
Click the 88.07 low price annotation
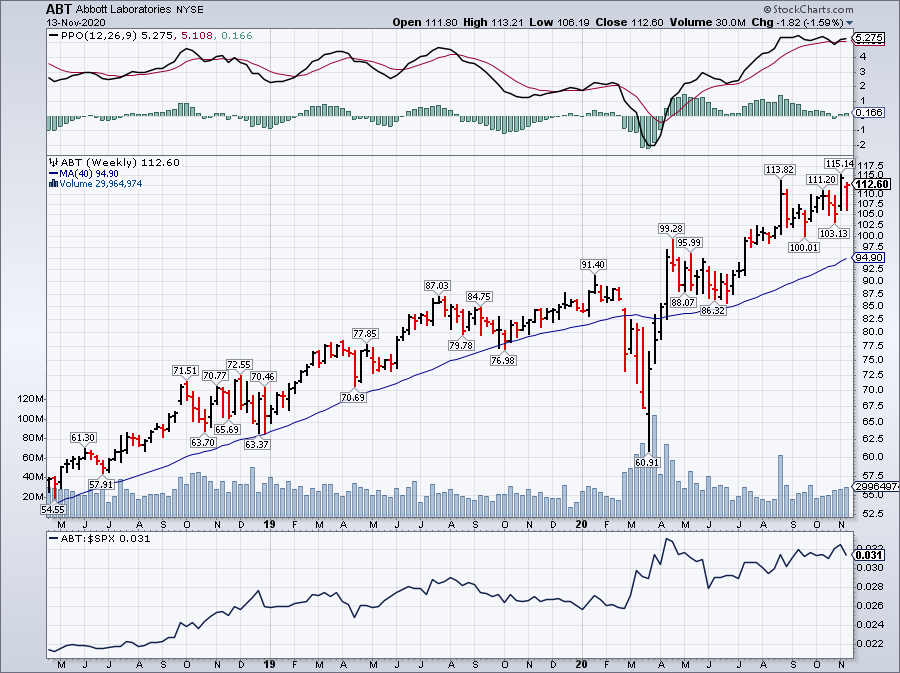(x=683, y=302)
